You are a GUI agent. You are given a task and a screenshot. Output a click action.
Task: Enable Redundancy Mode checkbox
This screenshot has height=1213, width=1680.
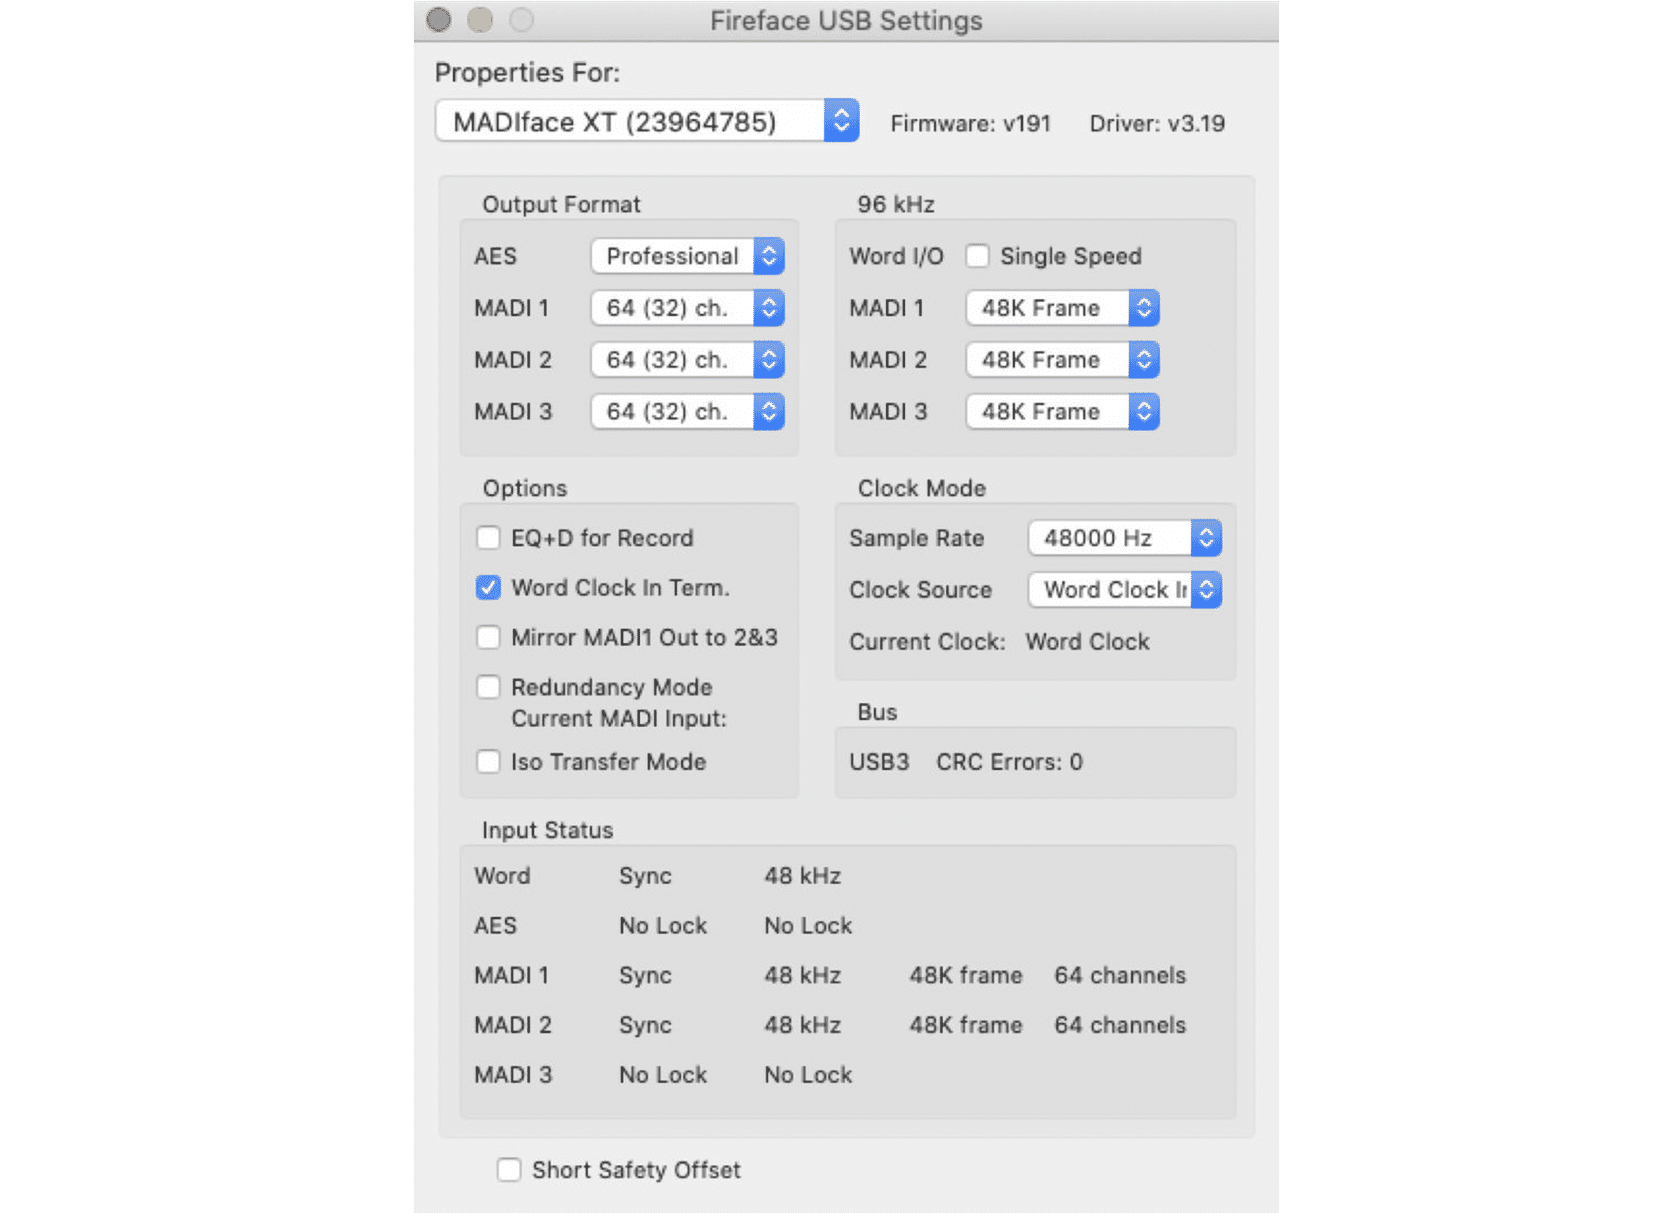pyautogui.click(x=488, y=687)
